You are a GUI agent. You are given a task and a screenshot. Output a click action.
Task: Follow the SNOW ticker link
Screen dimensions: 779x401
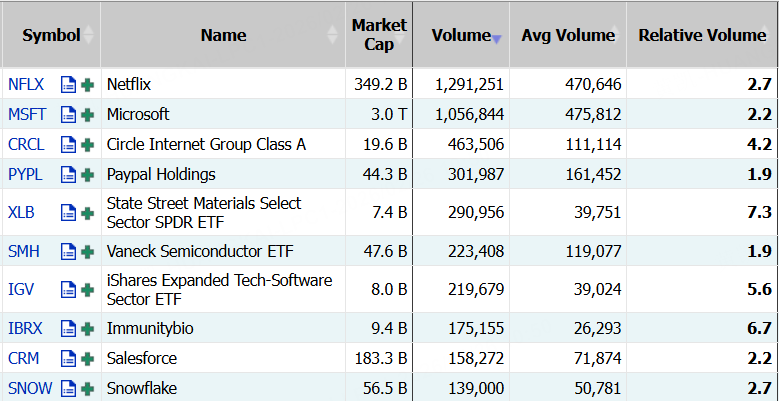[x=30, y=388]
